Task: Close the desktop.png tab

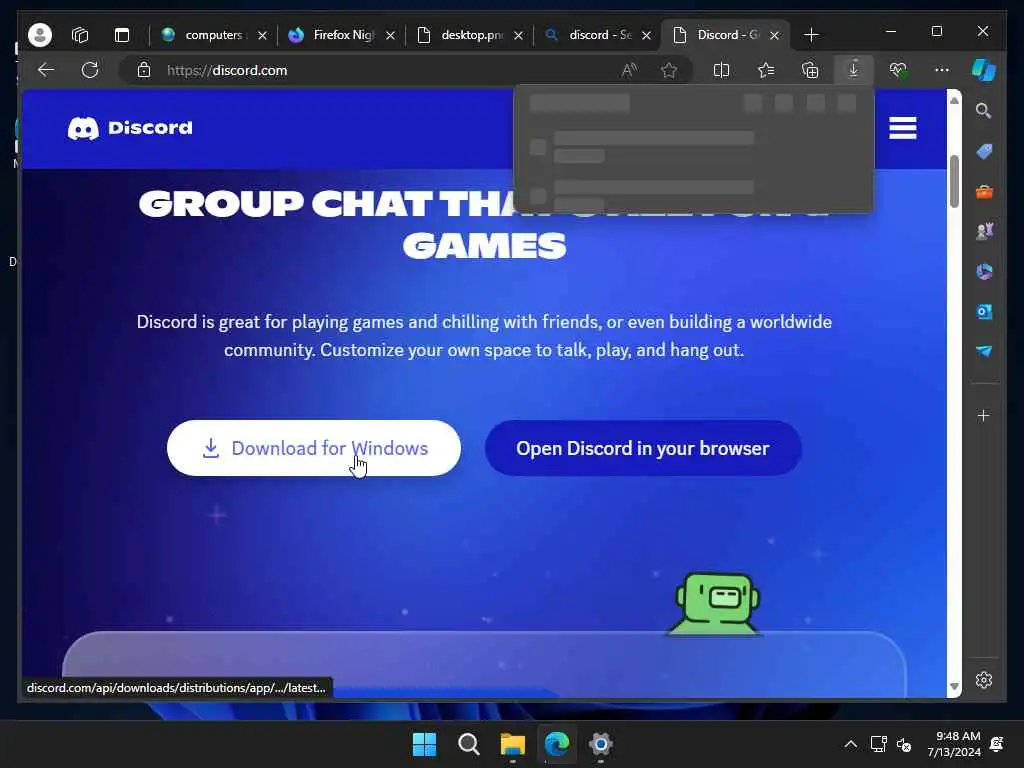Action: point(519,35)
